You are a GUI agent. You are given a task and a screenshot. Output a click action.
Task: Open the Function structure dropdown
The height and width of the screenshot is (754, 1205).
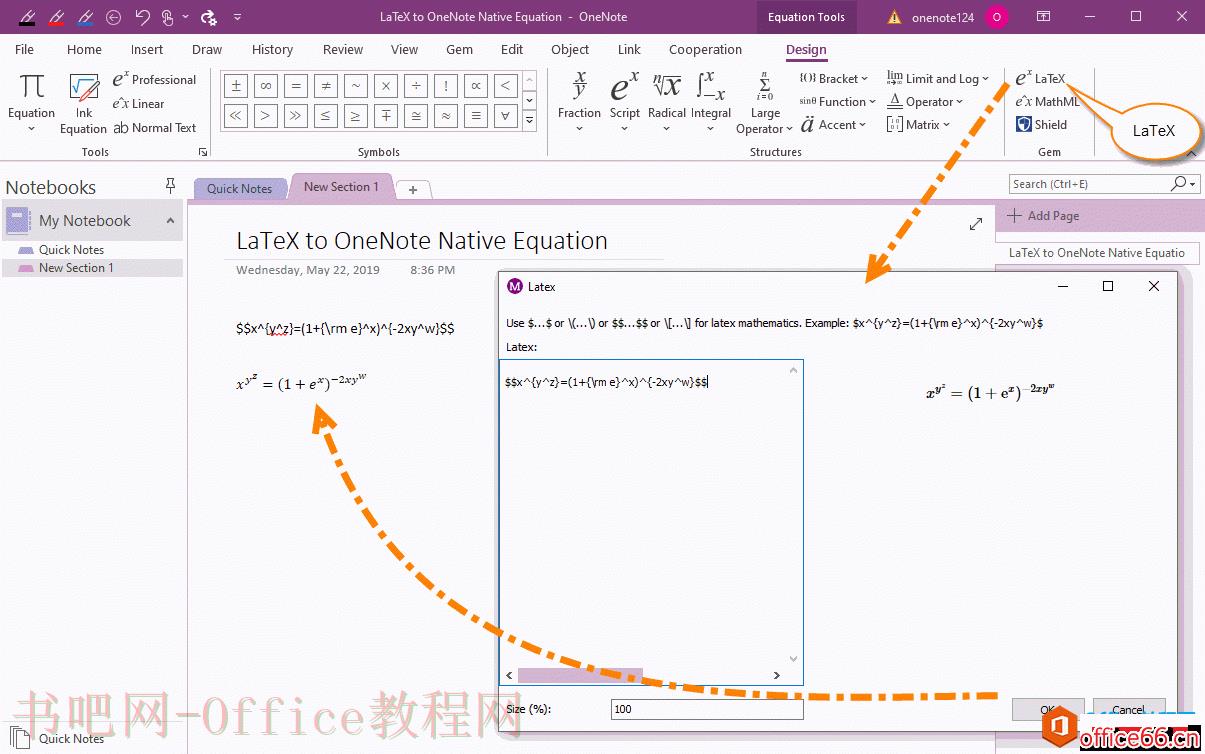tap(837, 102)
